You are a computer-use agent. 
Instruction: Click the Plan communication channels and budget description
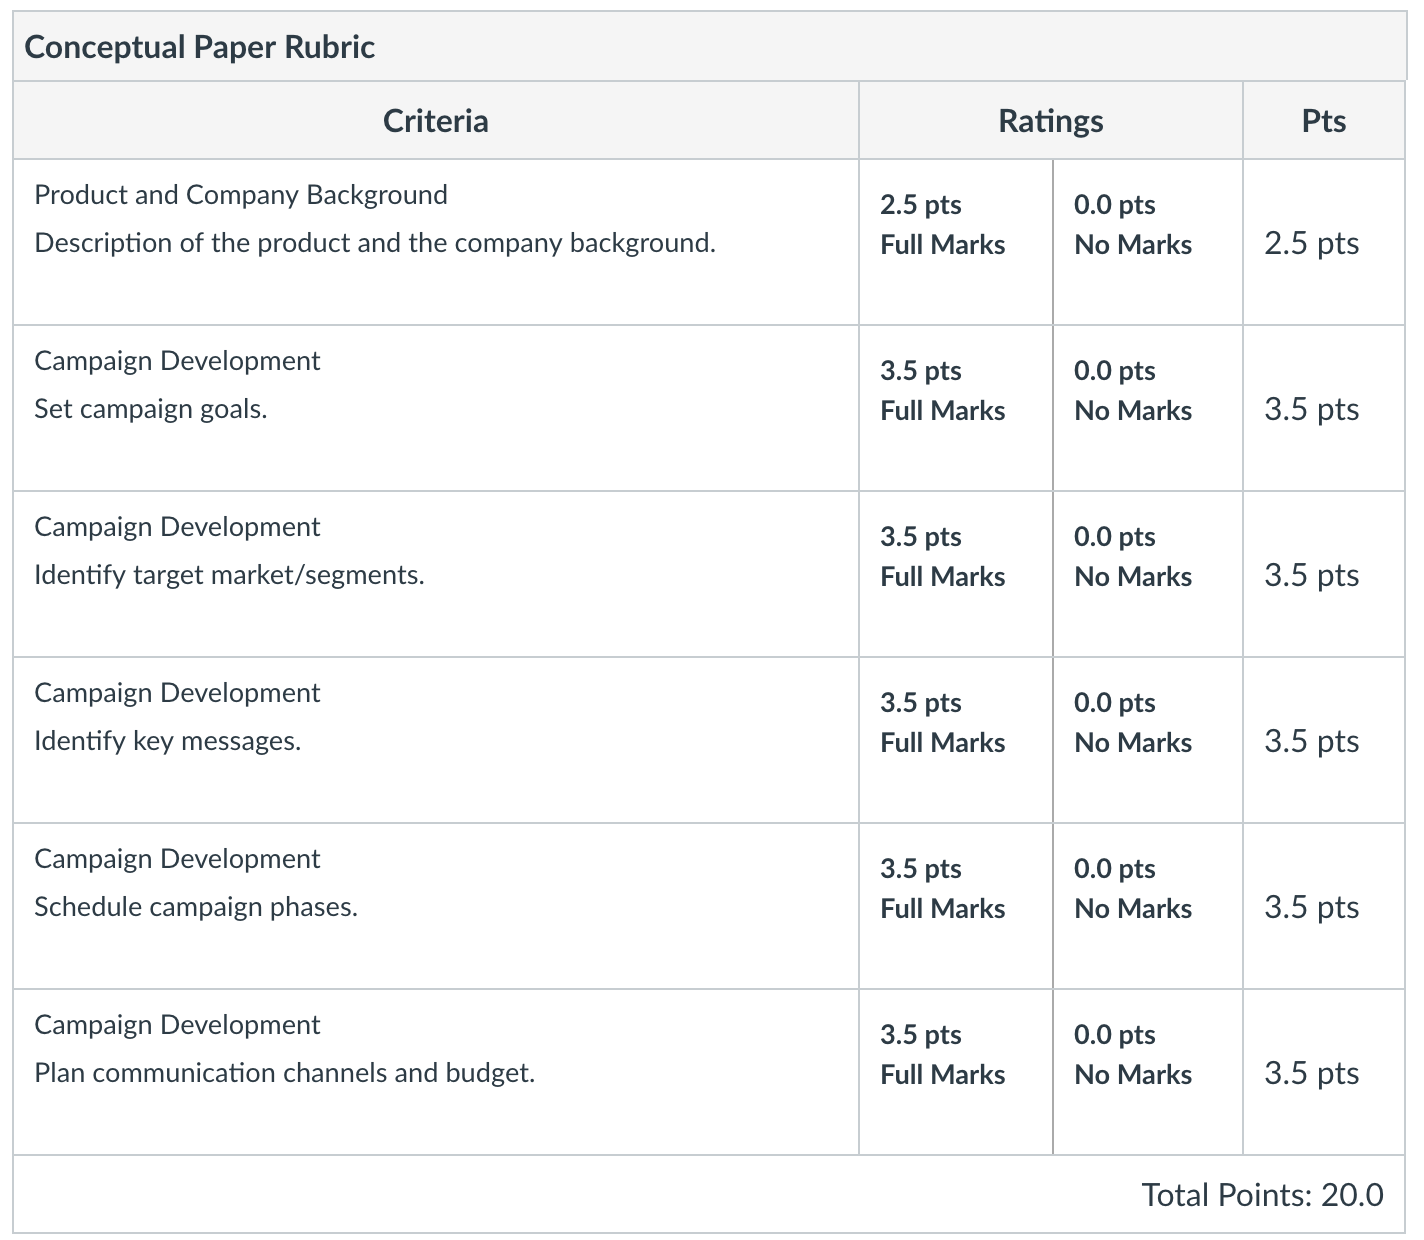[x=285, y=1072]
